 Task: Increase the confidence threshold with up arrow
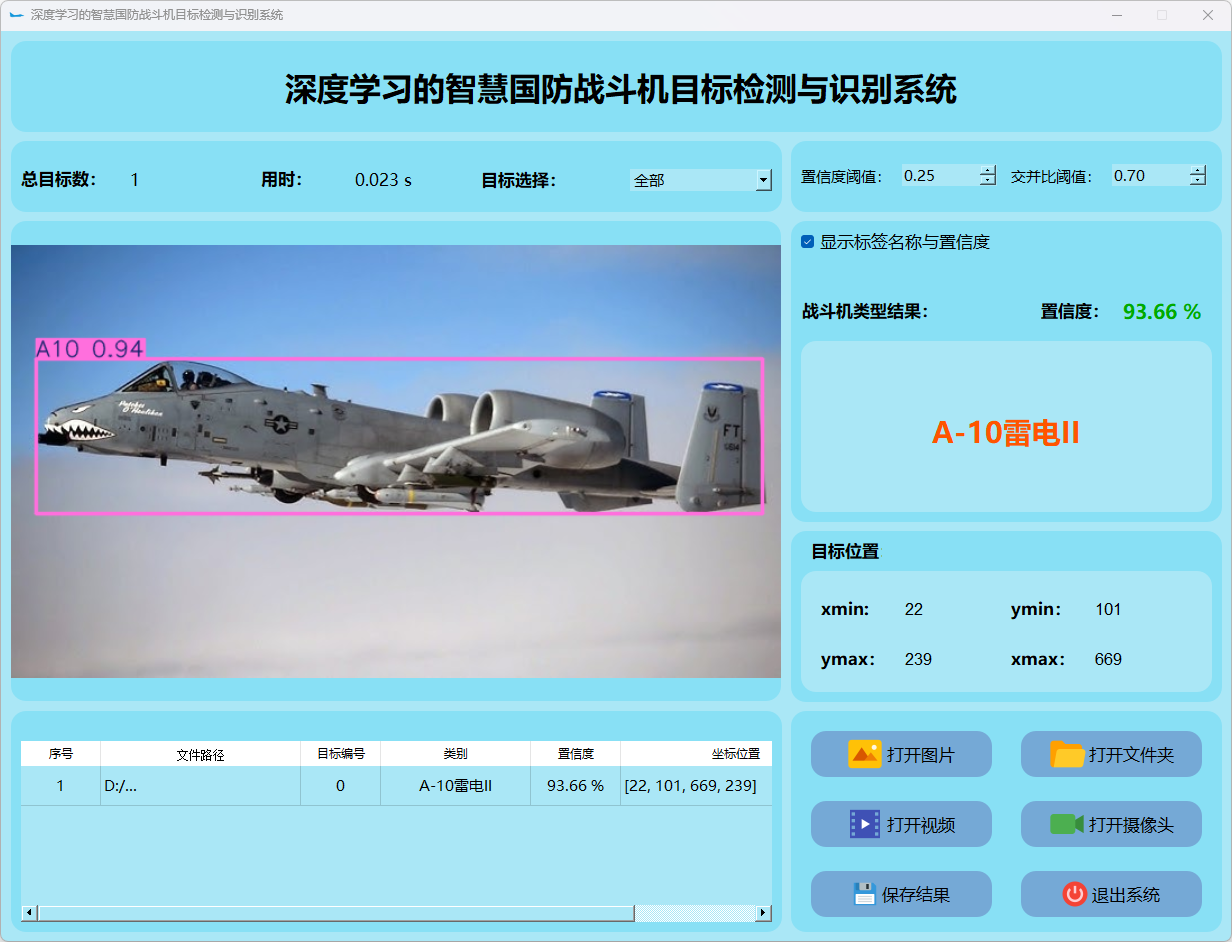tap(988, 170)
